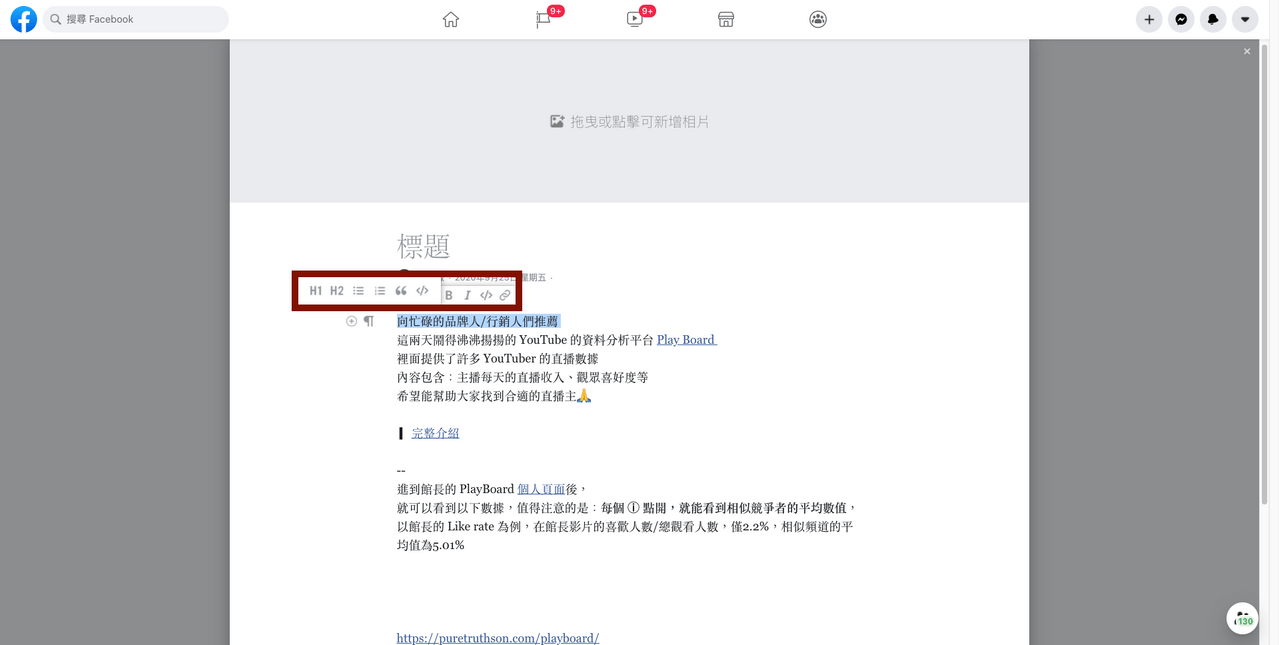Screen dimensions: 1279x645
Task: Insert numbered list from toolbar
Action: pos(380,291)
